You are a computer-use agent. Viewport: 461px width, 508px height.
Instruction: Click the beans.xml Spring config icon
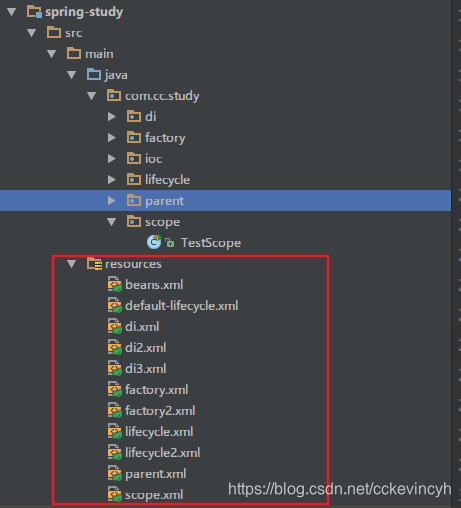(114, 285)
